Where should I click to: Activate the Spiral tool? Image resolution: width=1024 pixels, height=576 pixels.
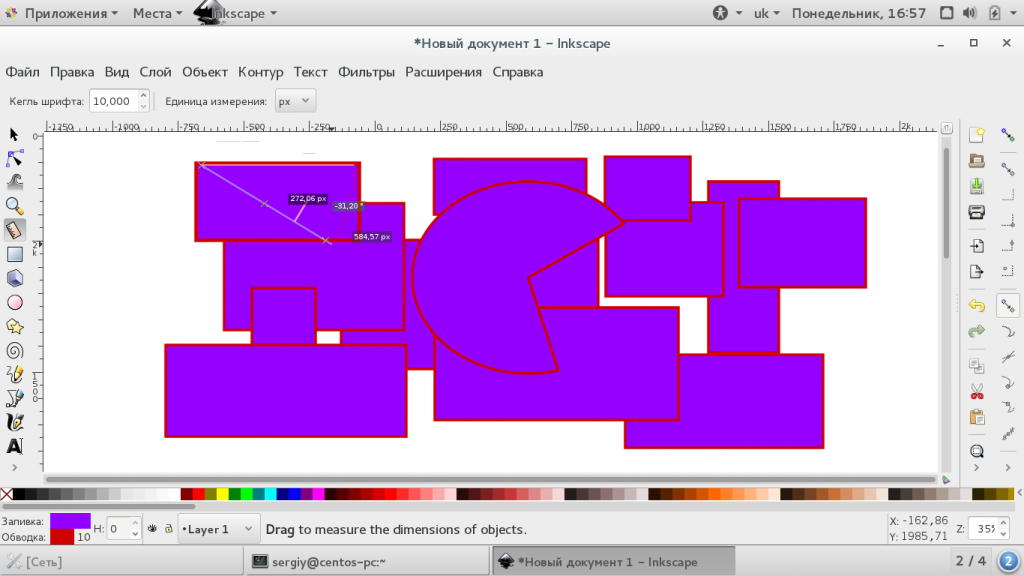point(14,351)
